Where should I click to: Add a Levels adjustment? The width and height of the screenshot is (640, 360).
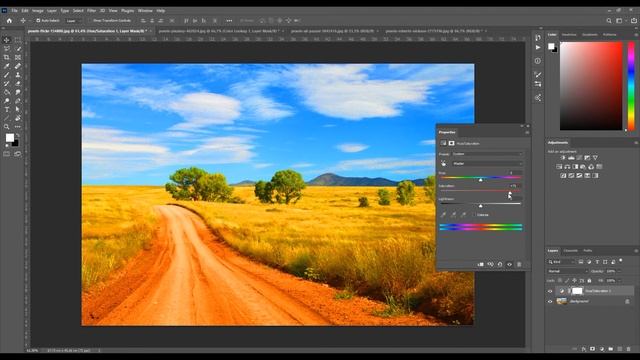(x=571, y=158)
